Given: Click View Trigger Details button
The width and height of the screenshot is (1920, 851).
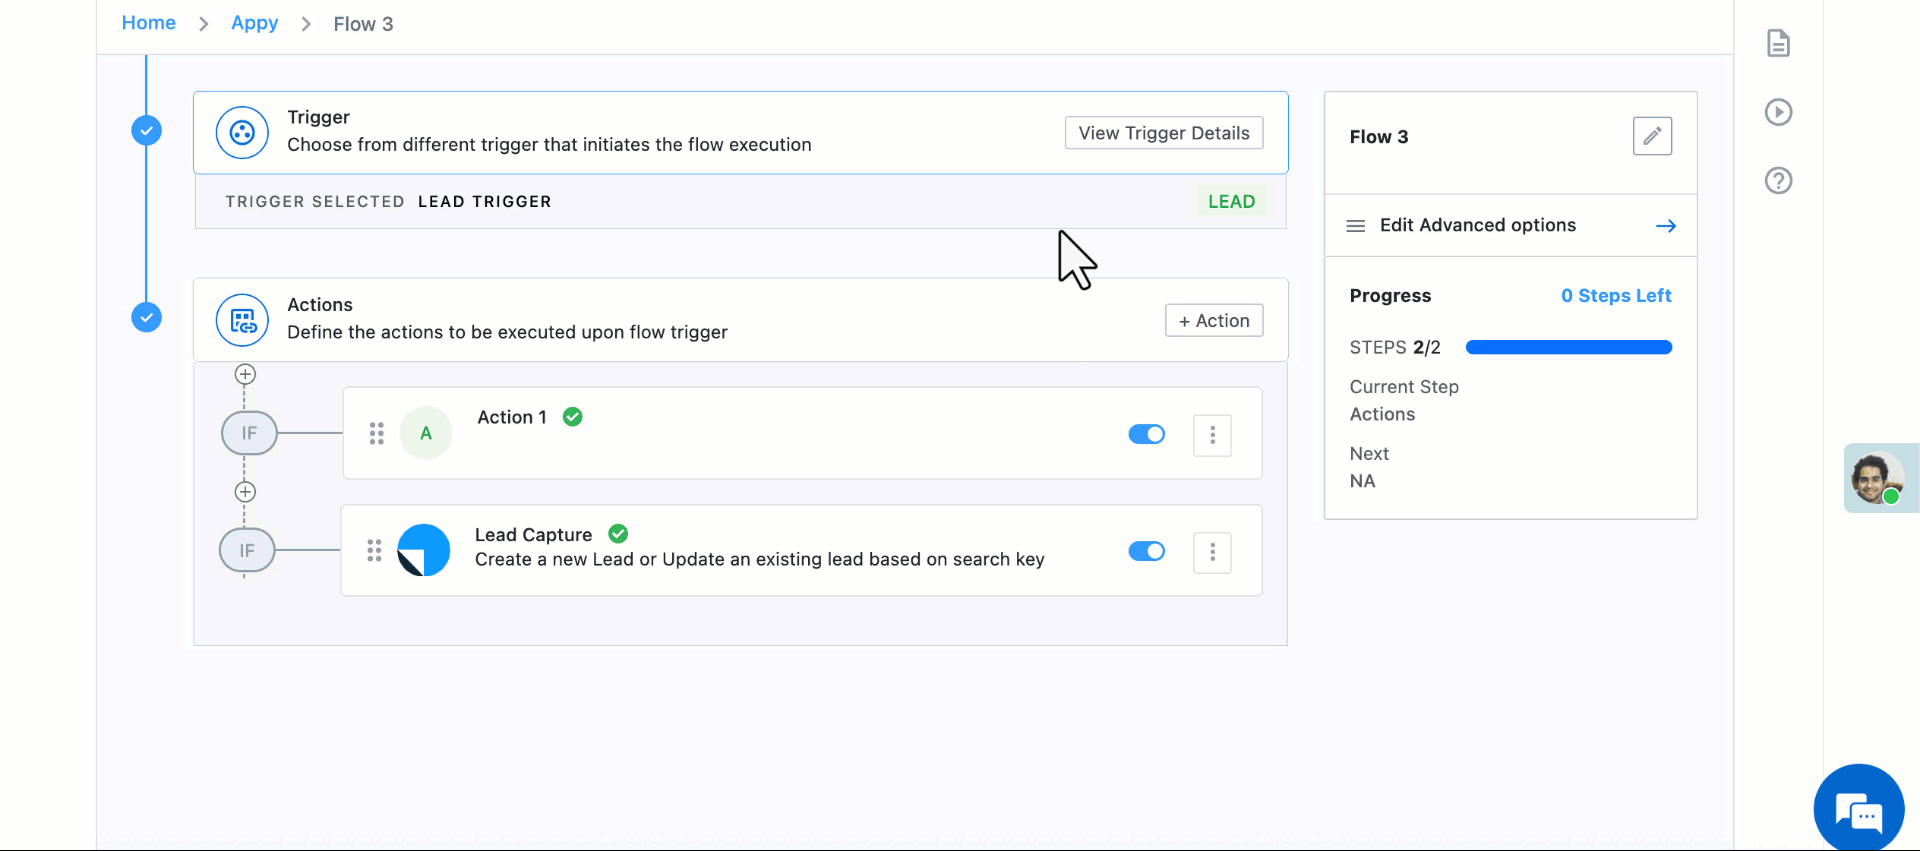Looking at the screenshot, I should click(1163, 133).
